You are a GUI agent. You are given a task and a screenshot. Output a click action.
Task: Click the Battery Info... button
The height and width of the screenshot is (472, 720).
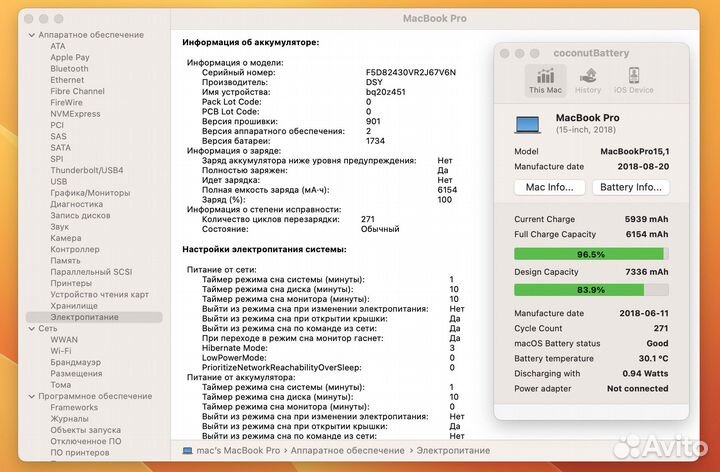pos(630,187)
